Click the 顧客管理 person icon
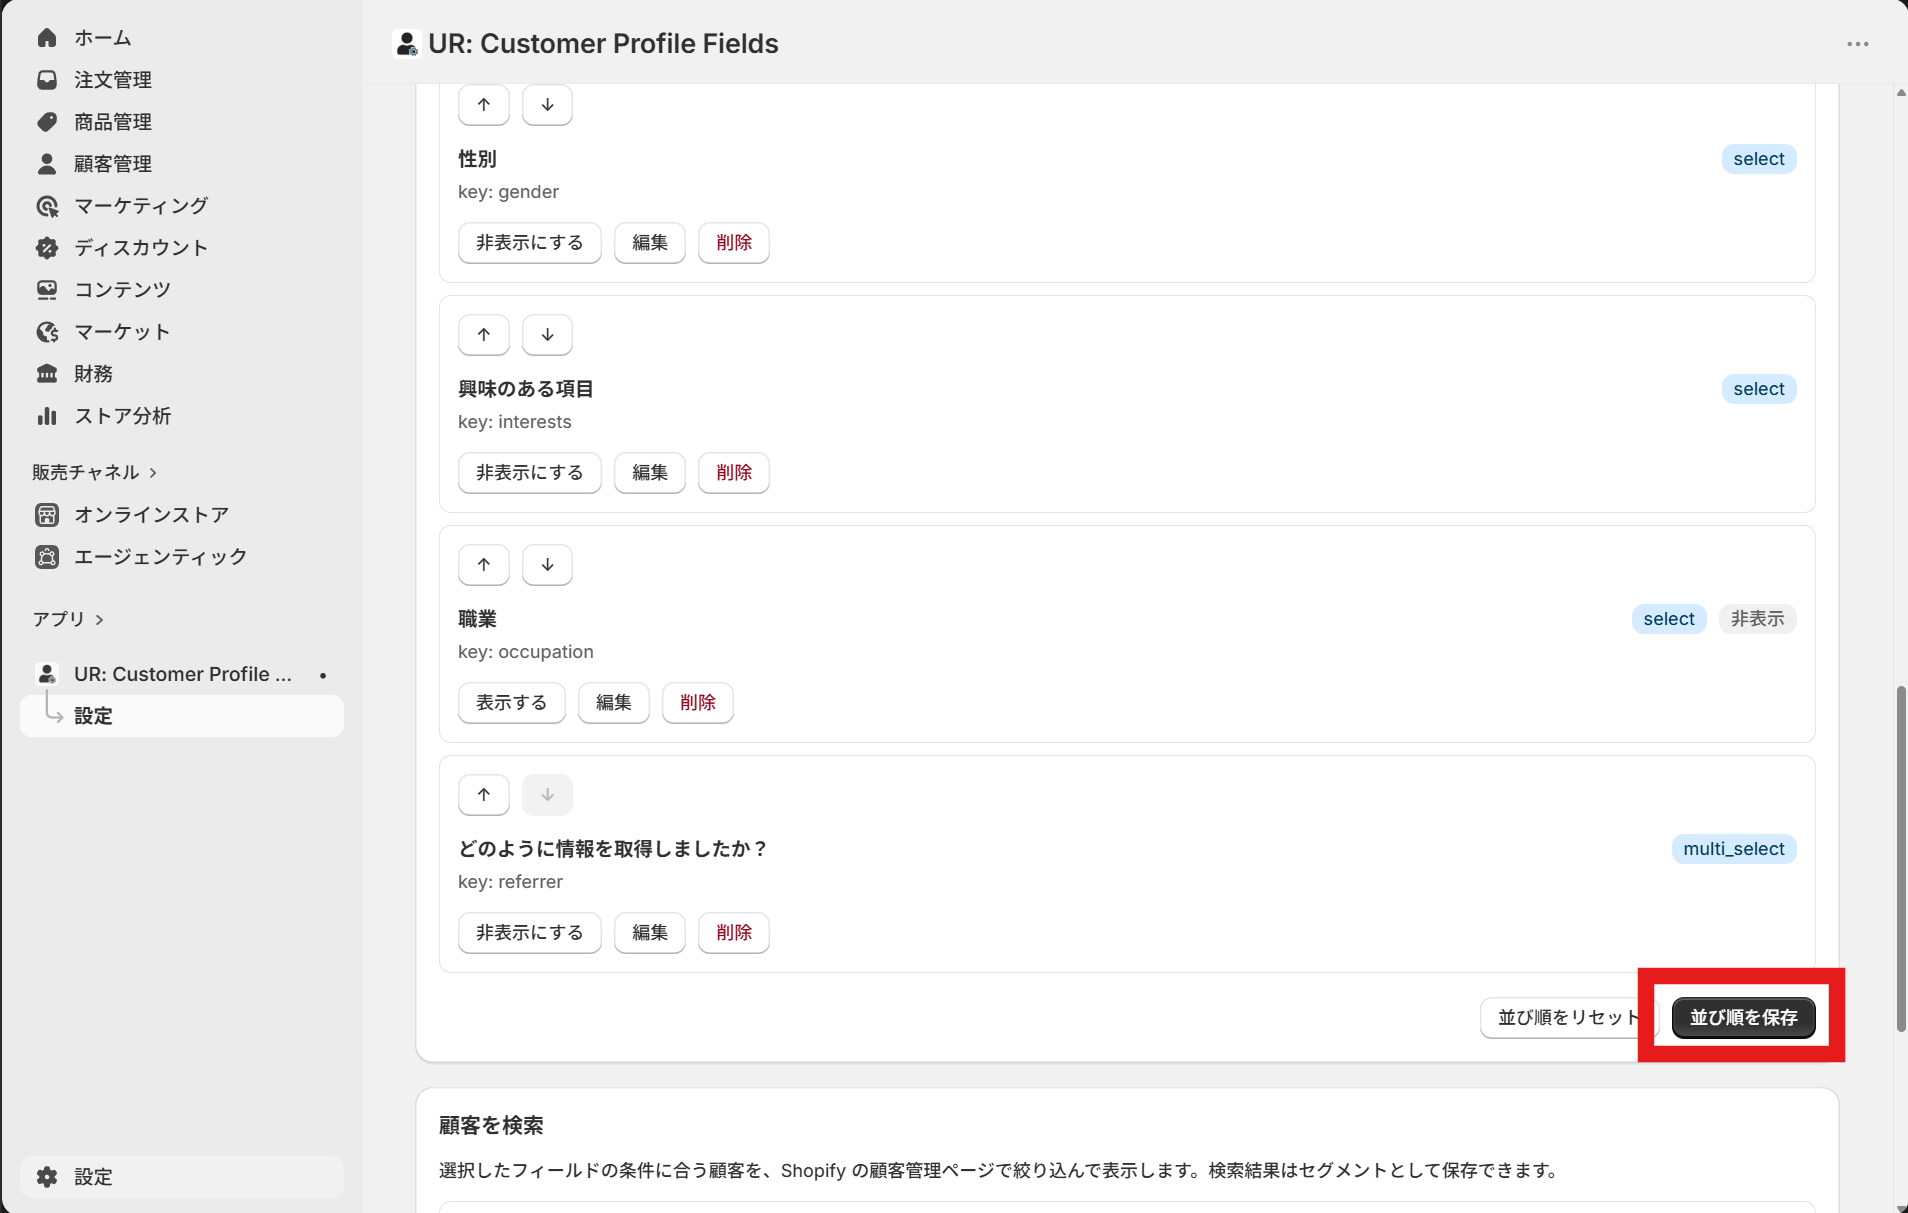The height and width of the screenshot is (1213, 1908). (47, 164)
